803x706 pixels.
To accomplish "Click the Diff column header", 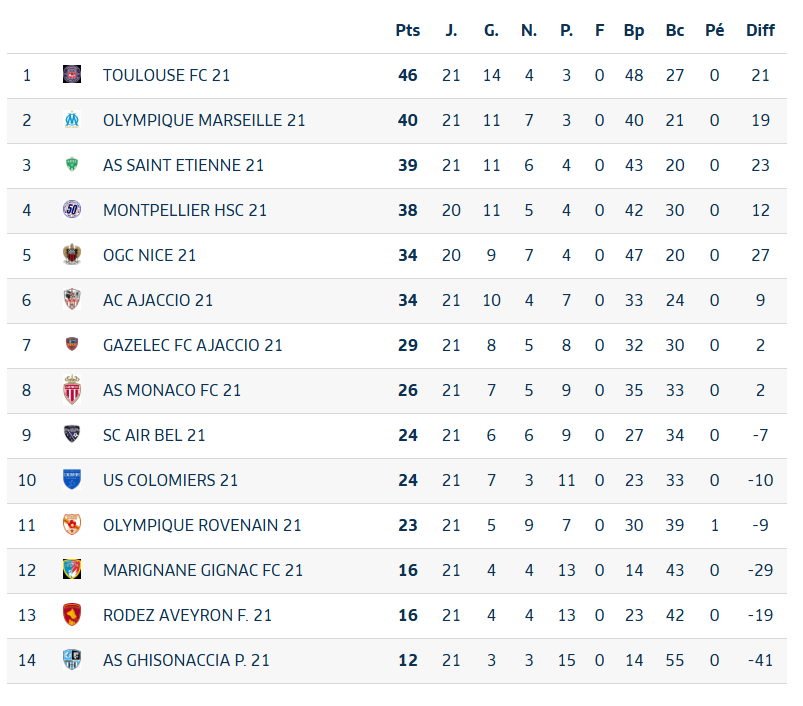I will (760, 31).
